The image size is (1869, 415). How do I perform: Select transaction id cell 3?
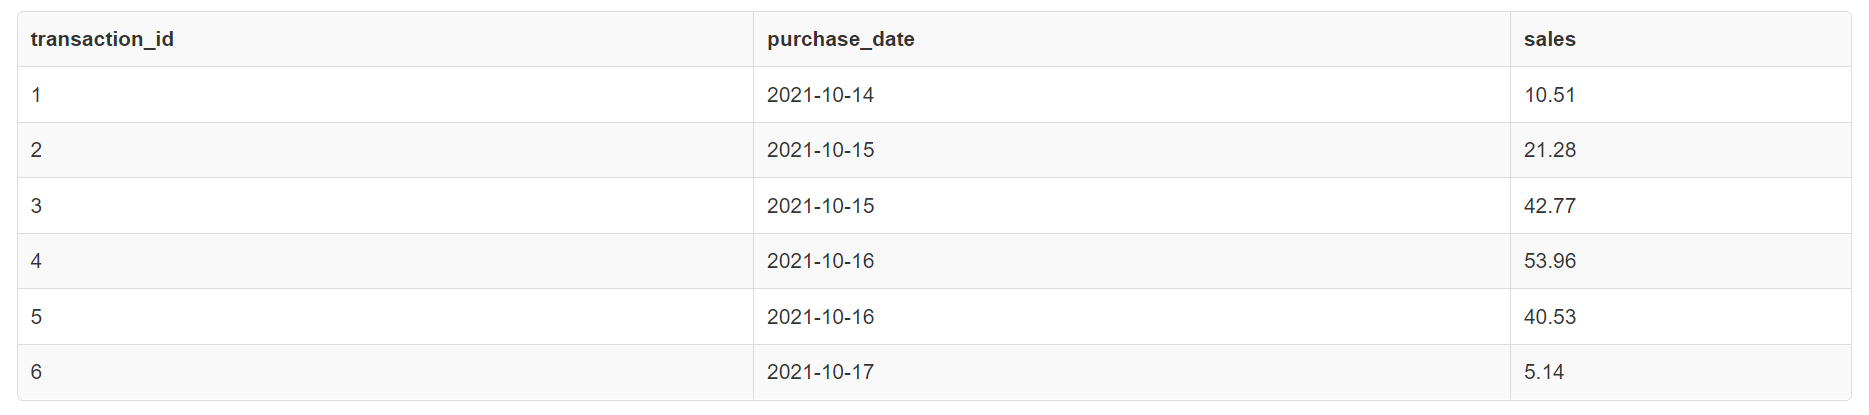point(37,206)
